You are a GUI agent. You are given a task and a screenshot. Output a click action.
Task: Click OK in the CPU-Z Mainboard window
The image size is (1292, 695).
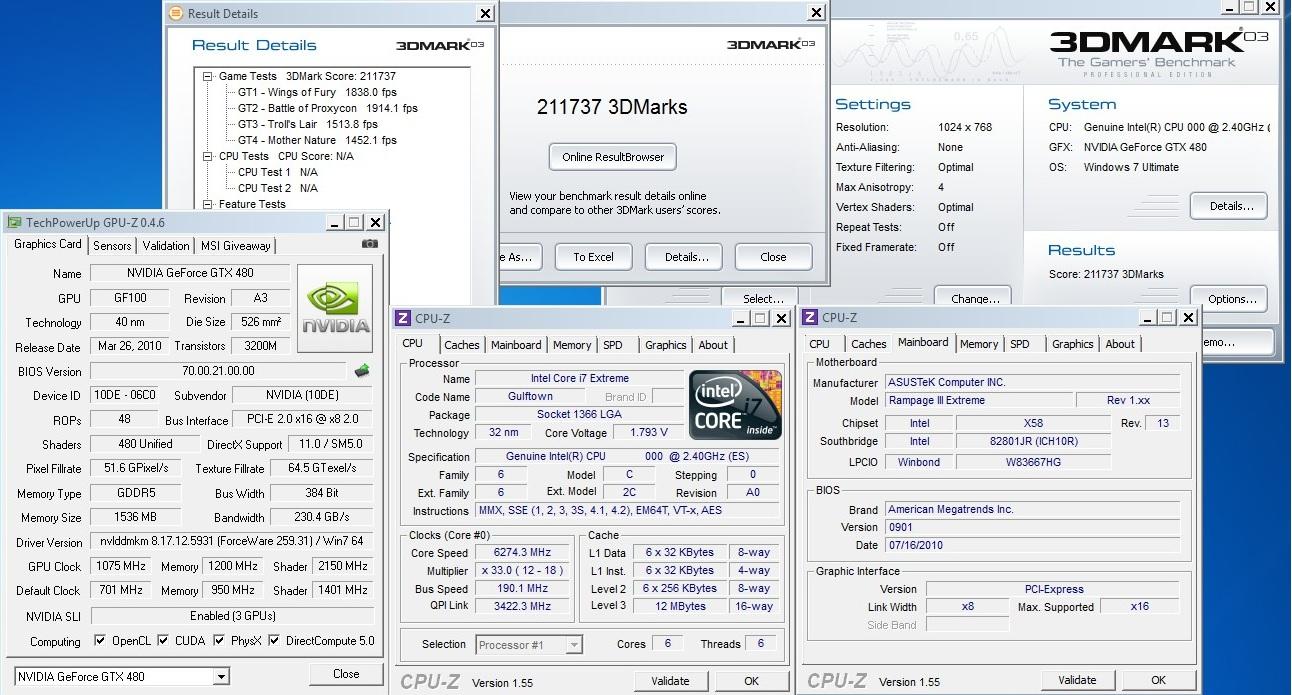pyautogui.click(x=1158, y=680)
